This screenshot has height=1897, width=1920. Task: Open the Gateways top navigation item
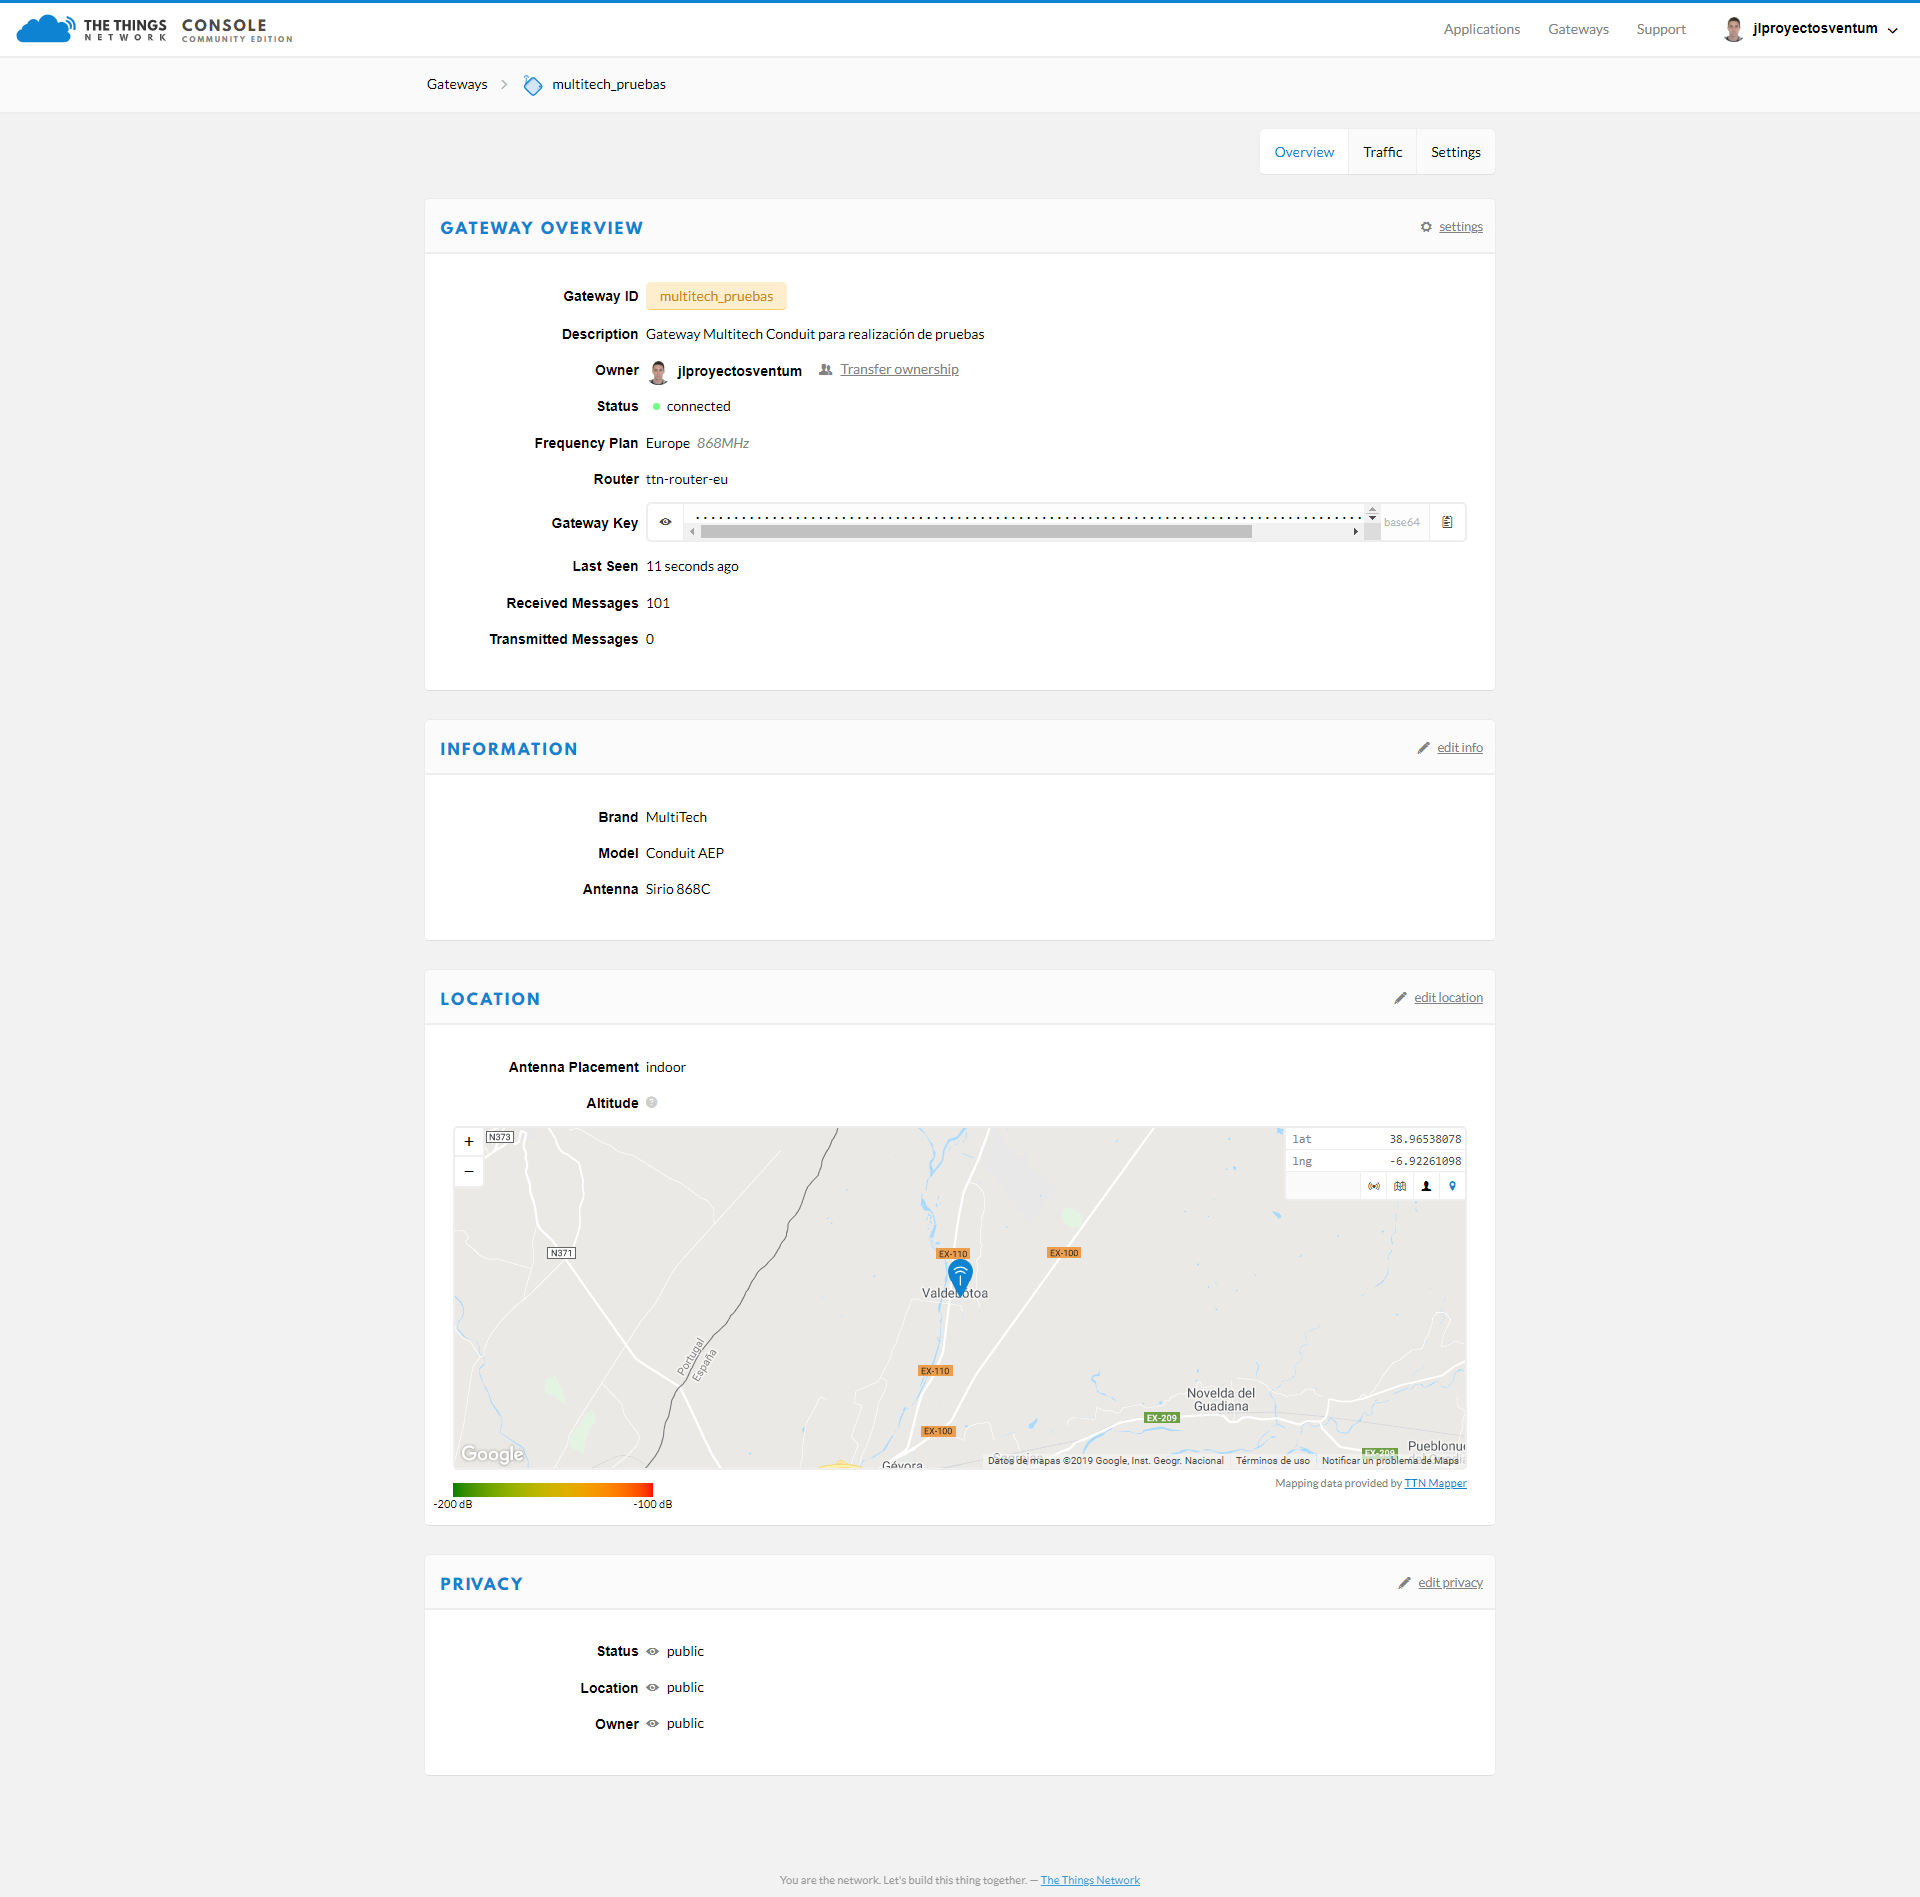click(x=1578, y=29)
